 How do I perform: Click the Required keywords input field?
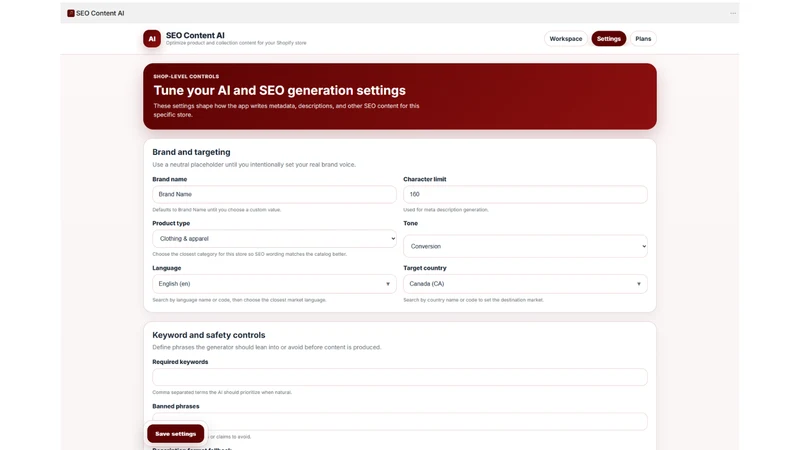pos(399,377)
